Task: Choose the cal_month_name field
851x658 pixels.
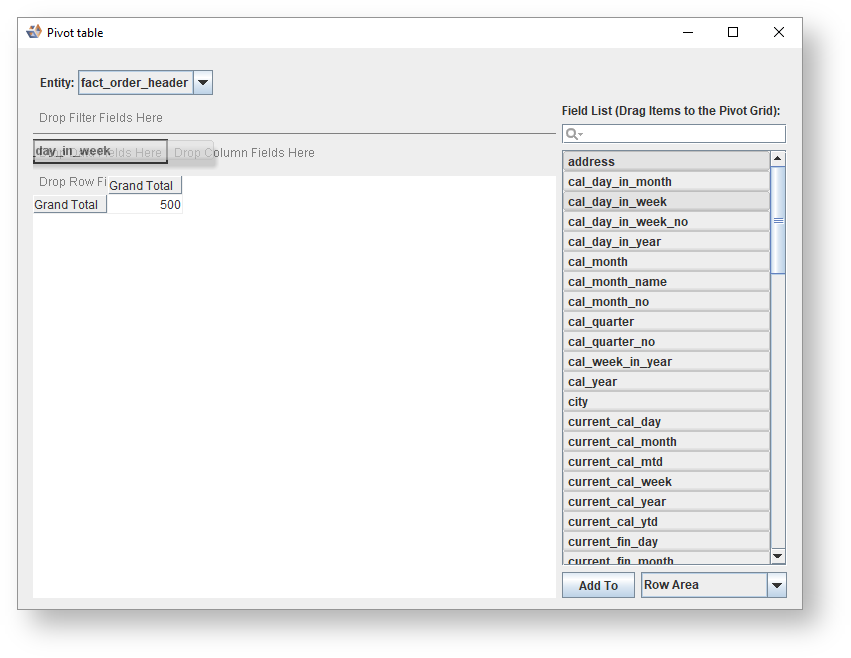Action: 666,282
